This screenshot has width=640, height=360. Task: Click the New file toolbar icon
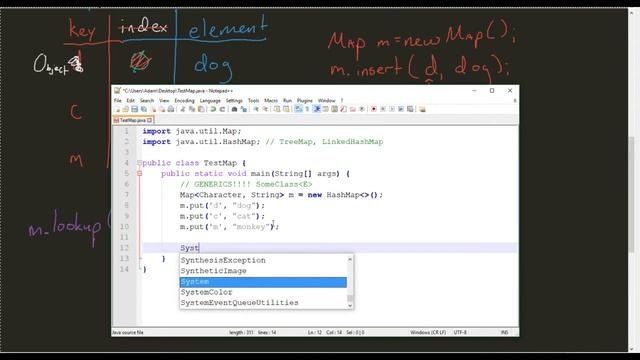(117, 109)
